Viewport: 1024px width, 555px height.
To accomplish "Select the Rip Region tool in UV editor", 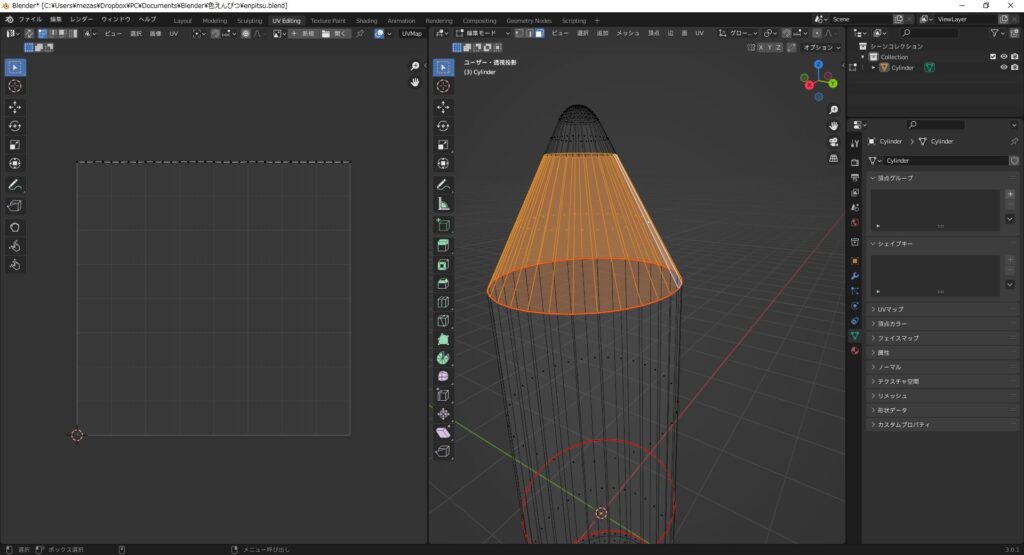I will pos(15,206).
